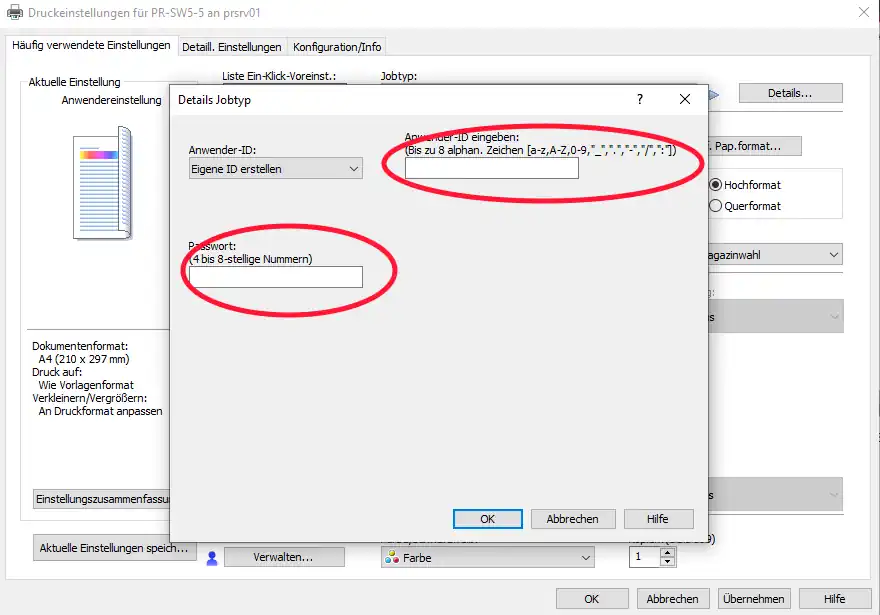This screenshot has width=880, height=615.
Task: Close the Details Jobtyp dialog with X
Action: click(685, 99)
